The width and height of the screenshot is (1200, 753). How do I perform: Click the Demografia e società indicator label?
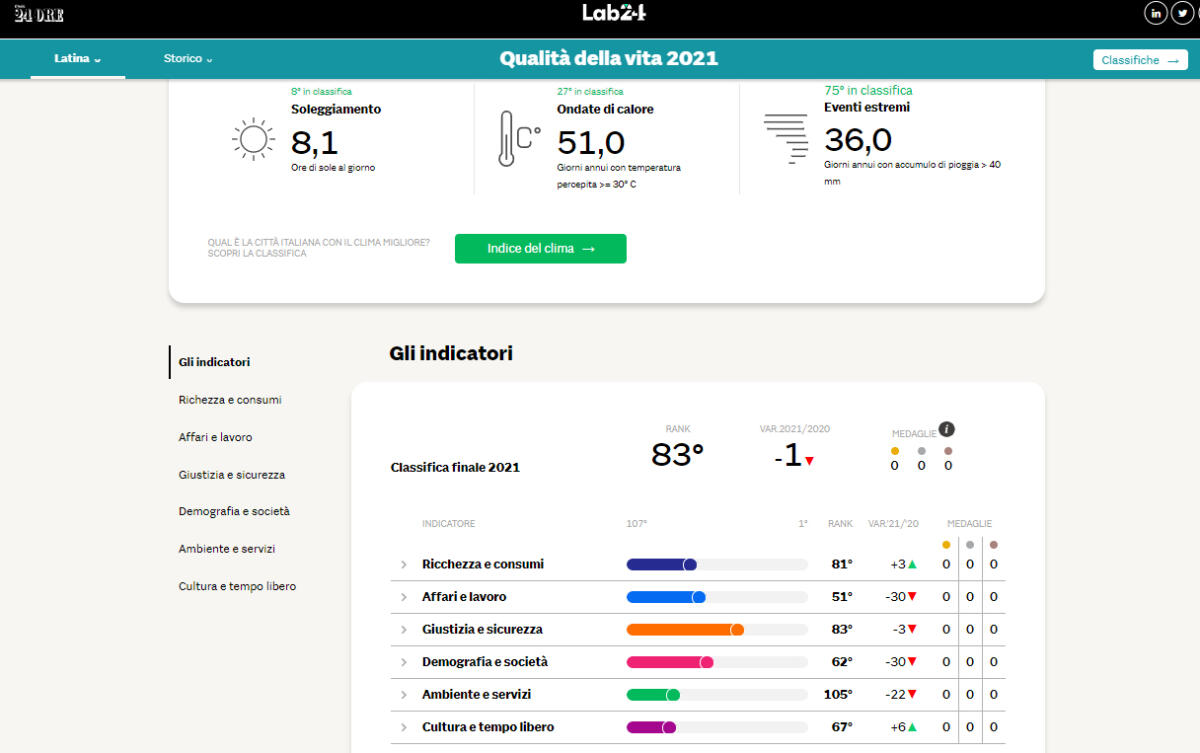[484, 662]
